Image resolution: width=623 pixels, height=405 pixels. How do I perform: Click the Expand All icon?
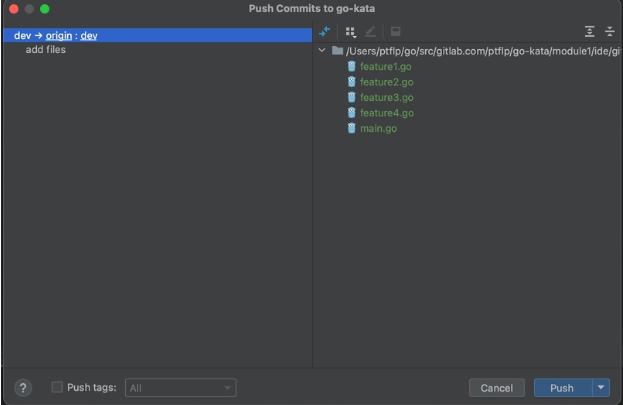(x=589, y=32)
